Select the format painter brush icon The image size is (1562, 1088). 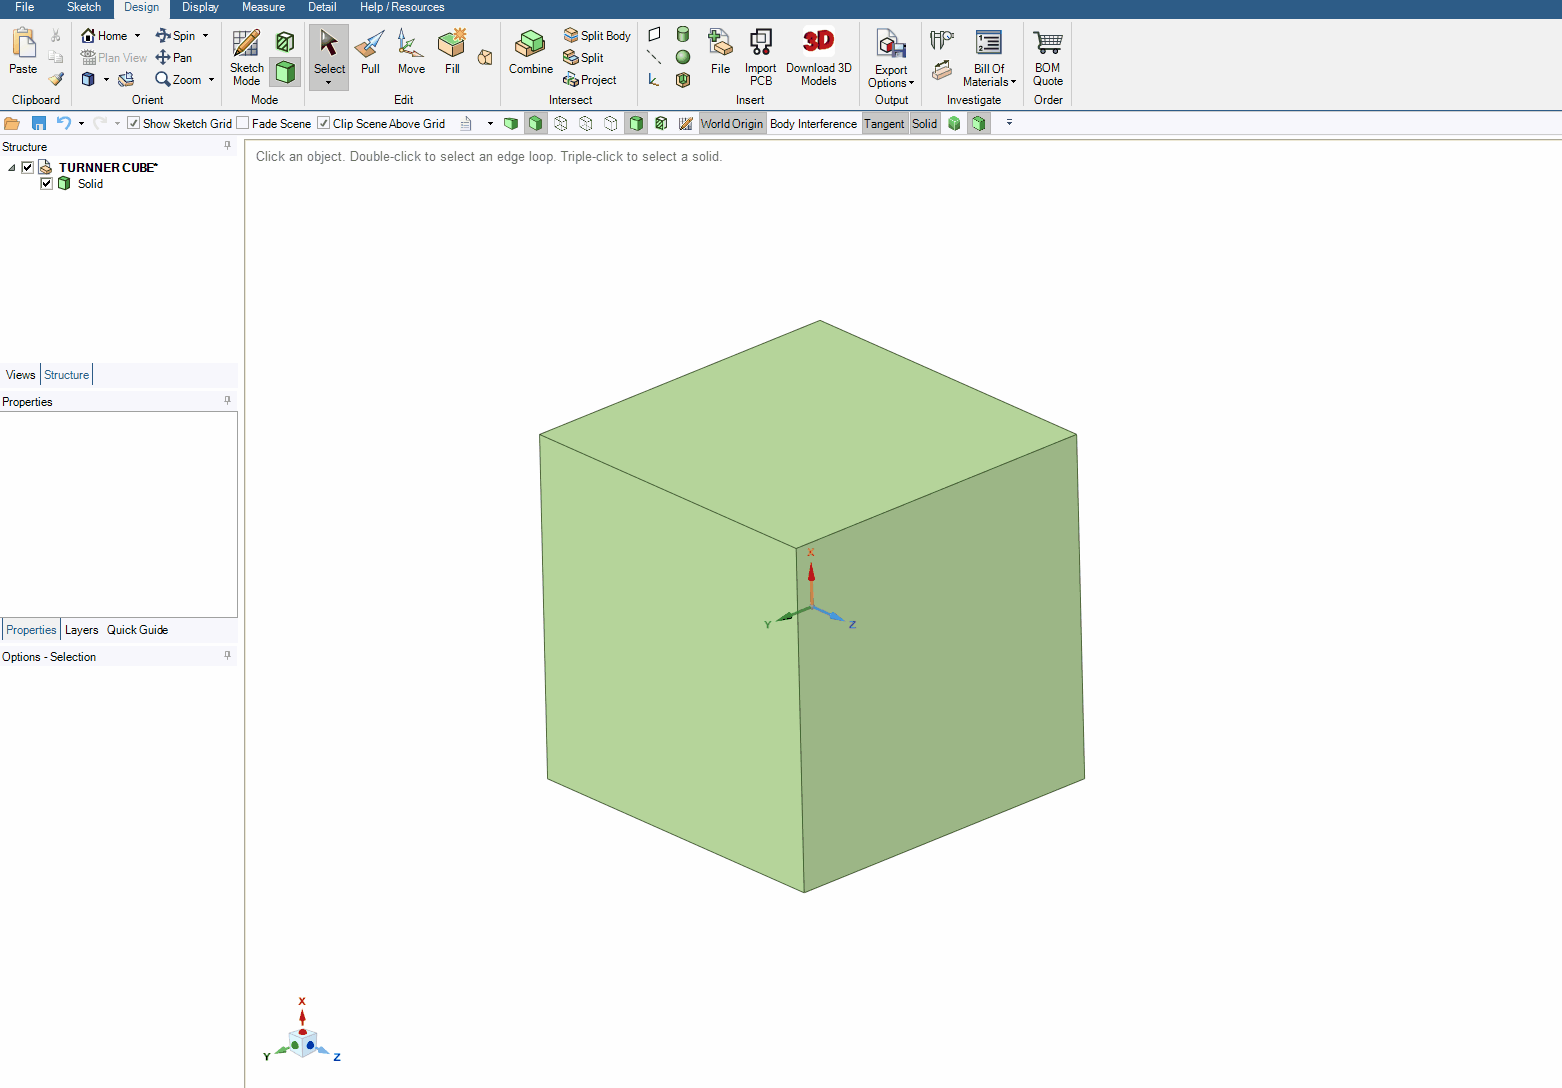(56, 79)
